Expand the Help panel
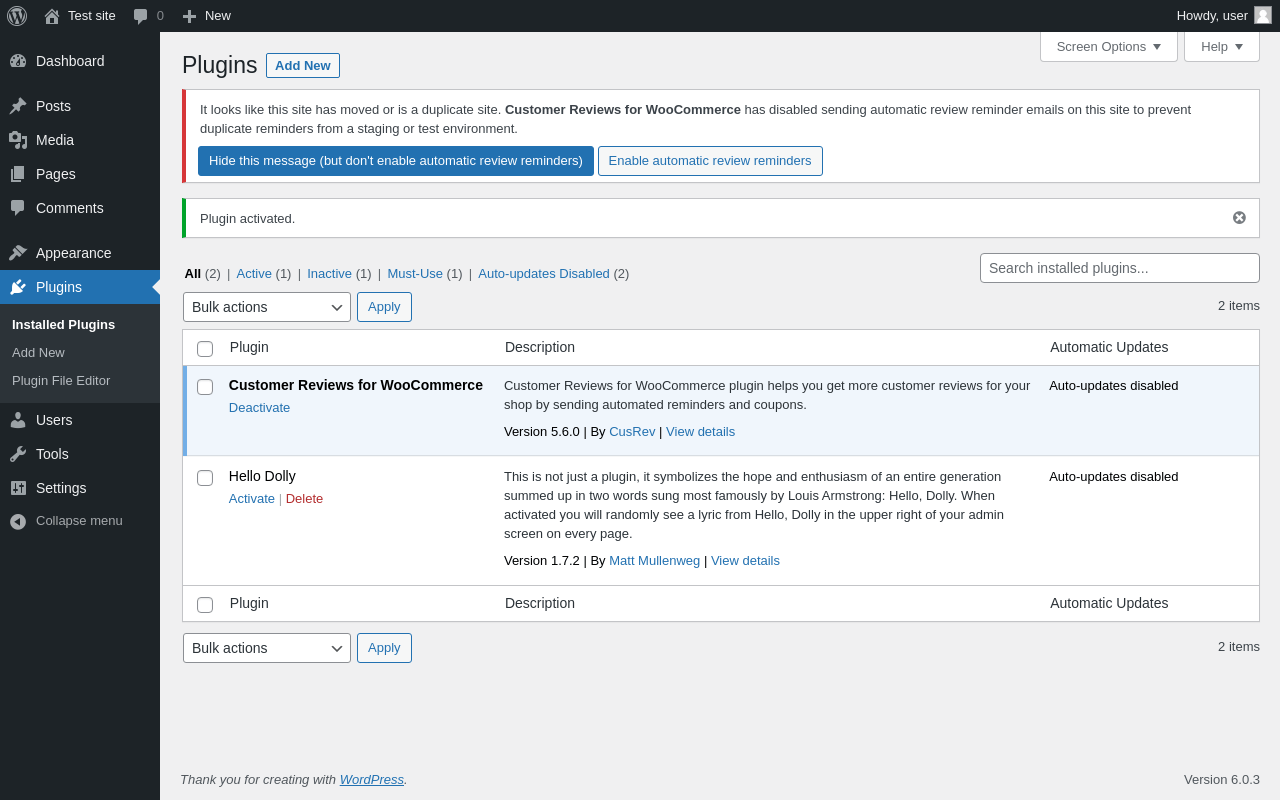The image size is (1280, 800). coord(1222,46)
